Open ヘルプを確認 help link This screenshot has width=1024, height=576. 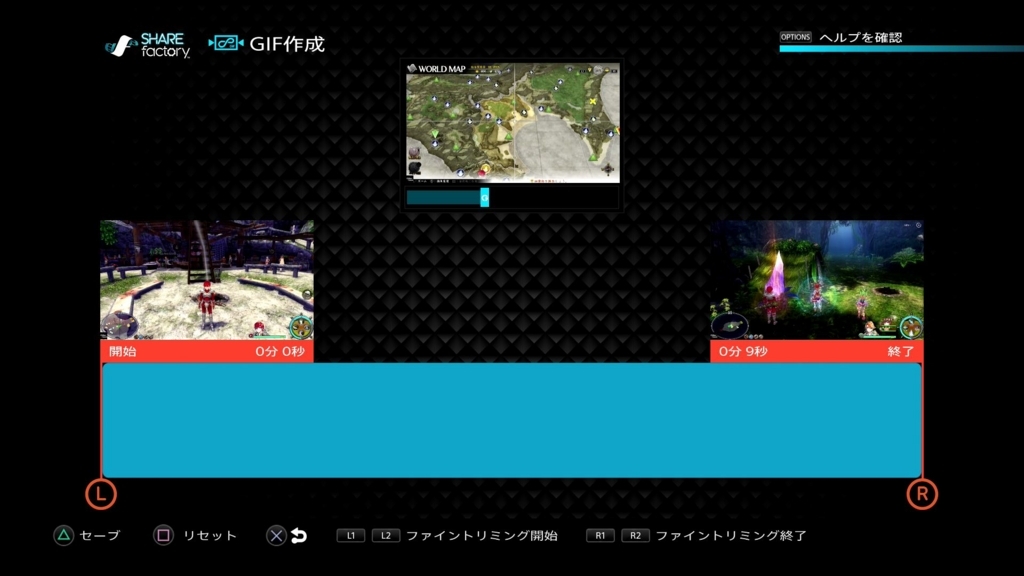tap(861, 37)
